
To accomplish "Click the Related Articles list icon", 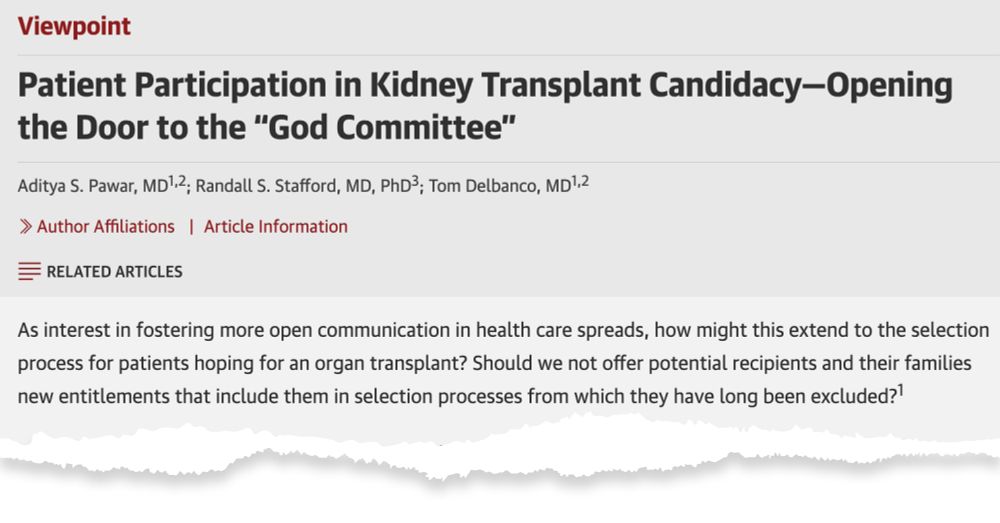I will point(29,271).
